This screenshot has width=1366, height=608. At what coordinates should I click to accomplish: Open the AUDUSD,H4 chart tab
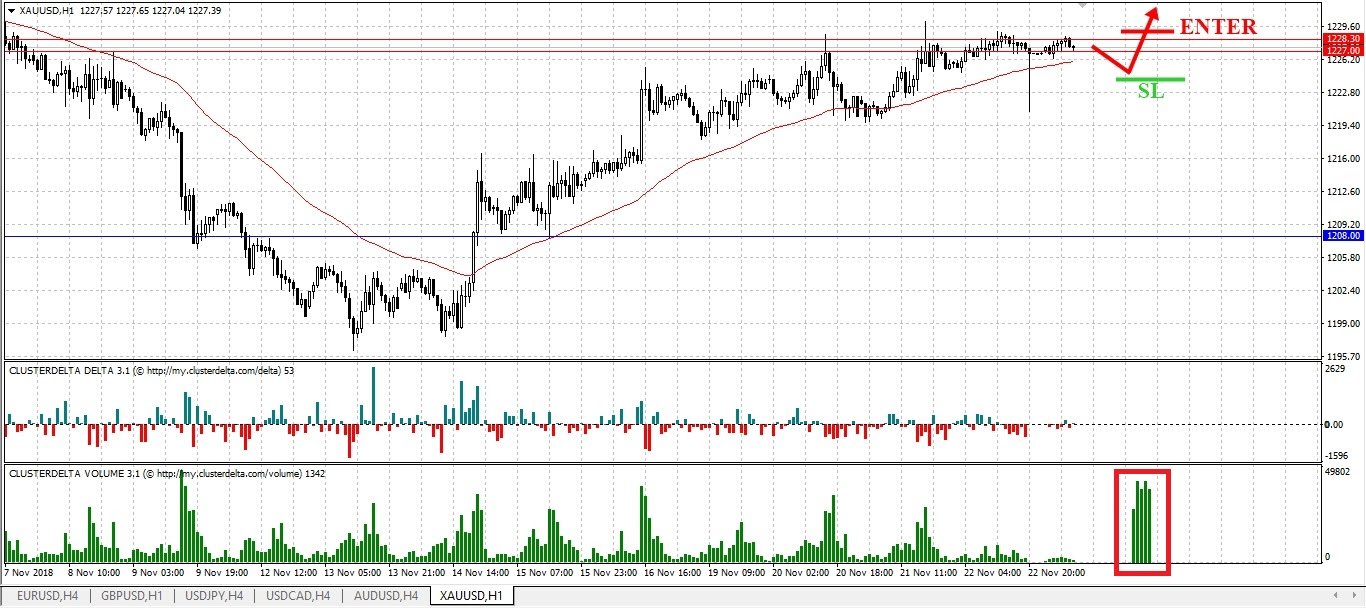386,596
